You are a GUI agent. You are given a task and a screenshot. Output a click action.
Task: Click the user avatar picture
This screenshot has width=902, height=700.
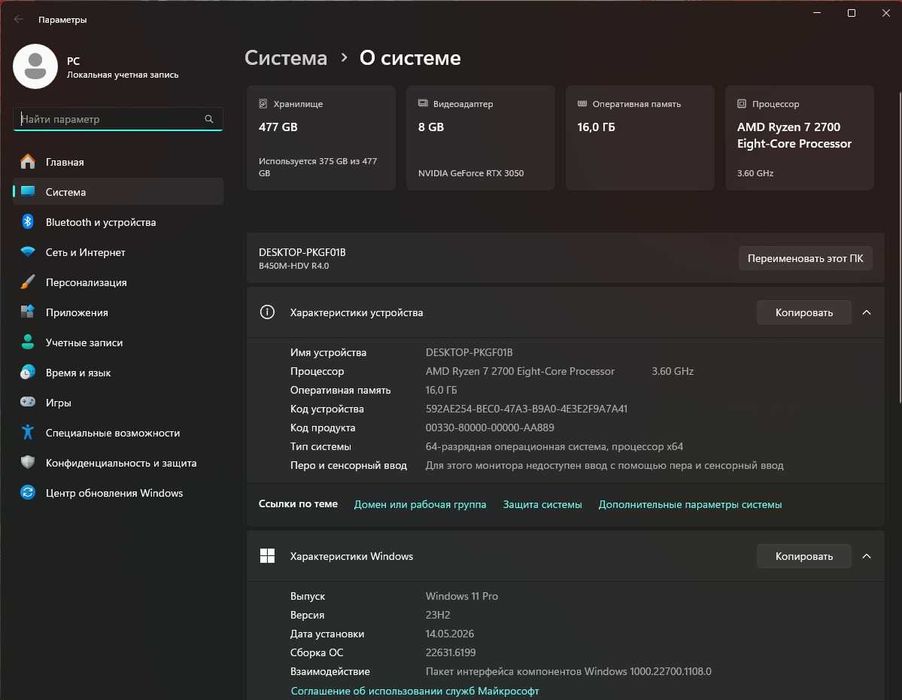point(35,67)
